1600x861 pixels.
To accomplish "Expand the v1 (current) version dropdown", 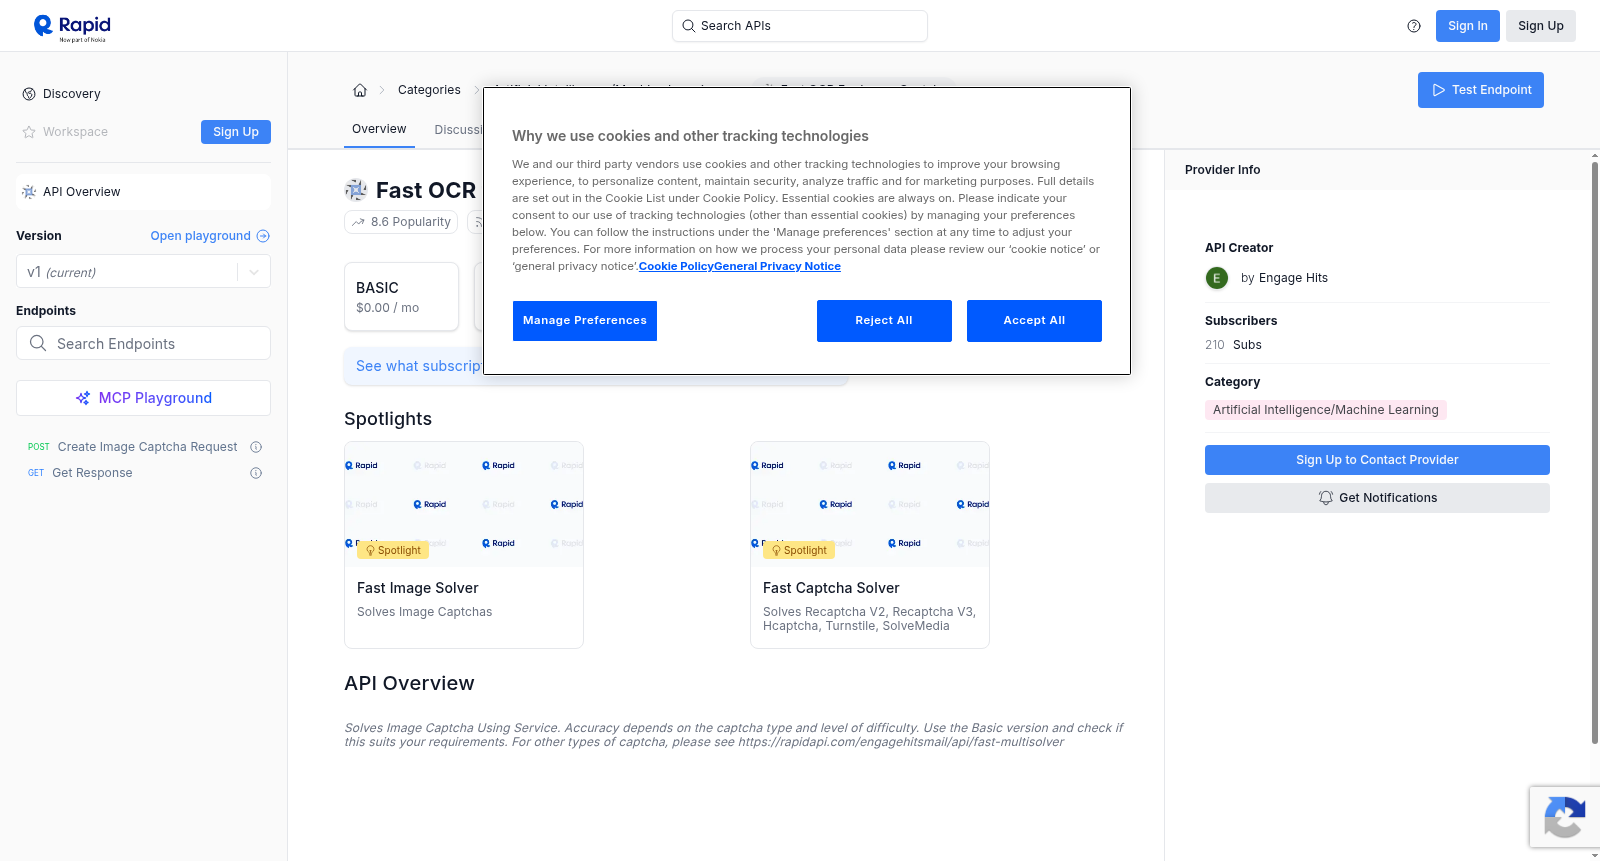I will tap(143, 272).
